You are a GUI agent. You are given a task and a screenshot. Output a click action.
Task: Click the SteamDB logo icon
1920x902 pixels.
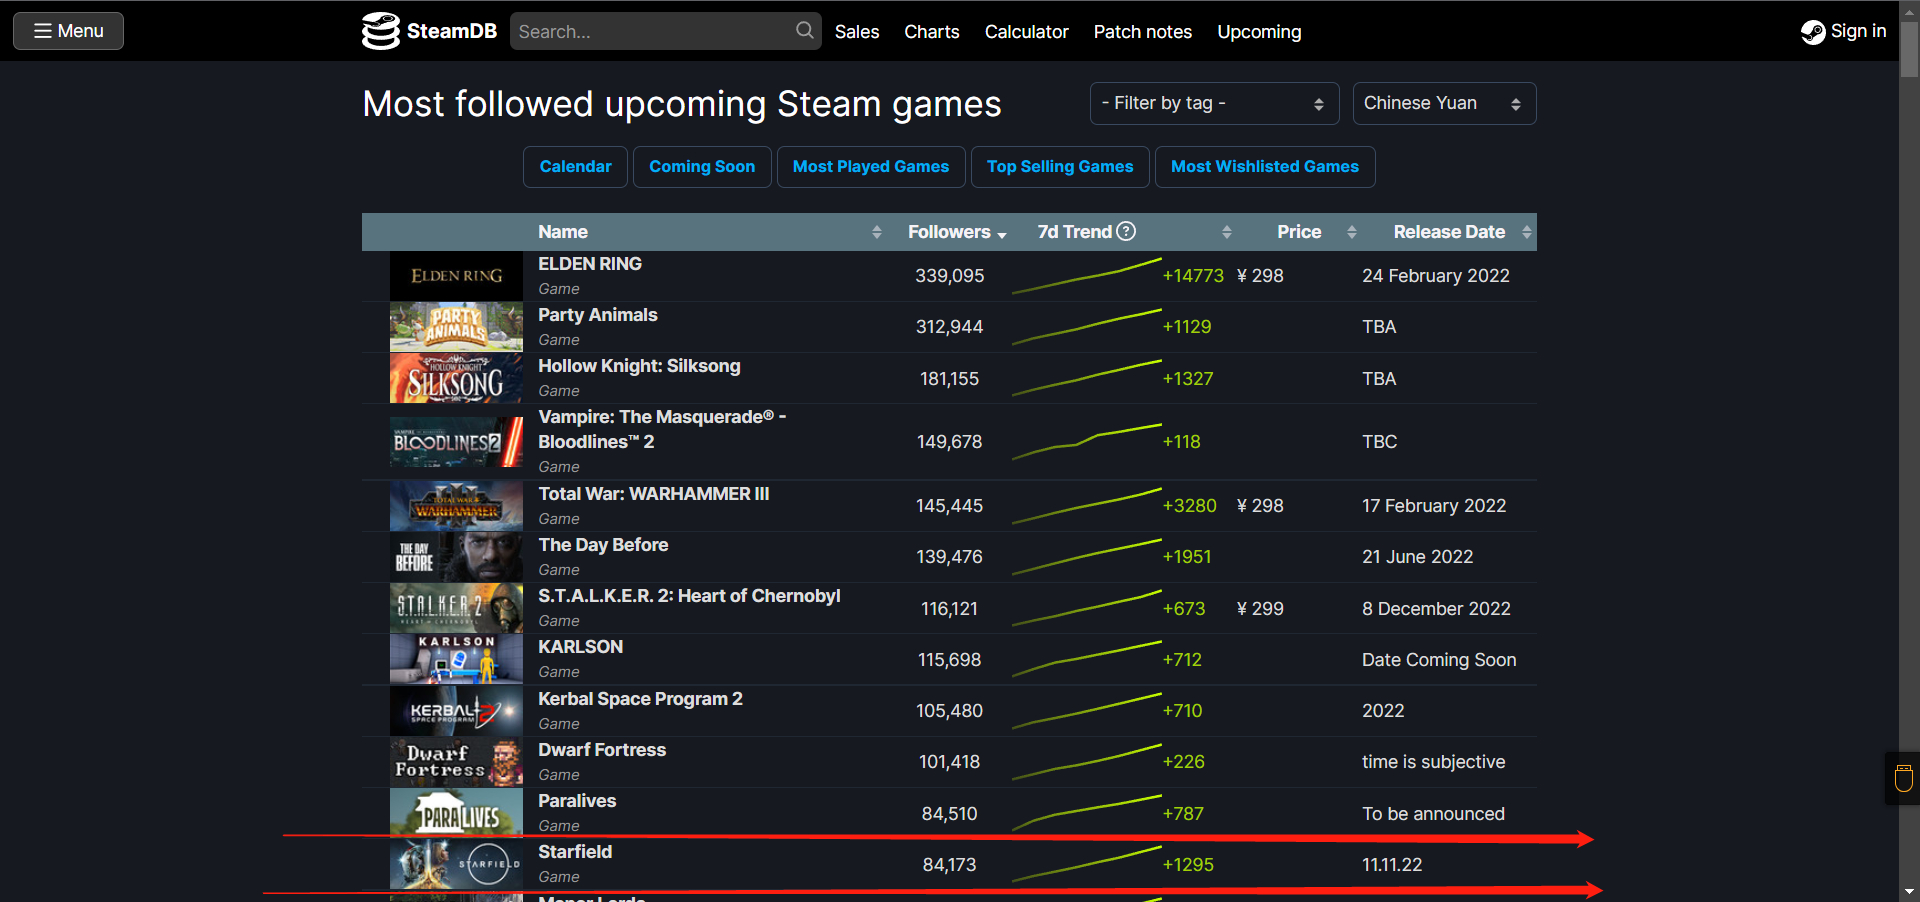point(380,31)
